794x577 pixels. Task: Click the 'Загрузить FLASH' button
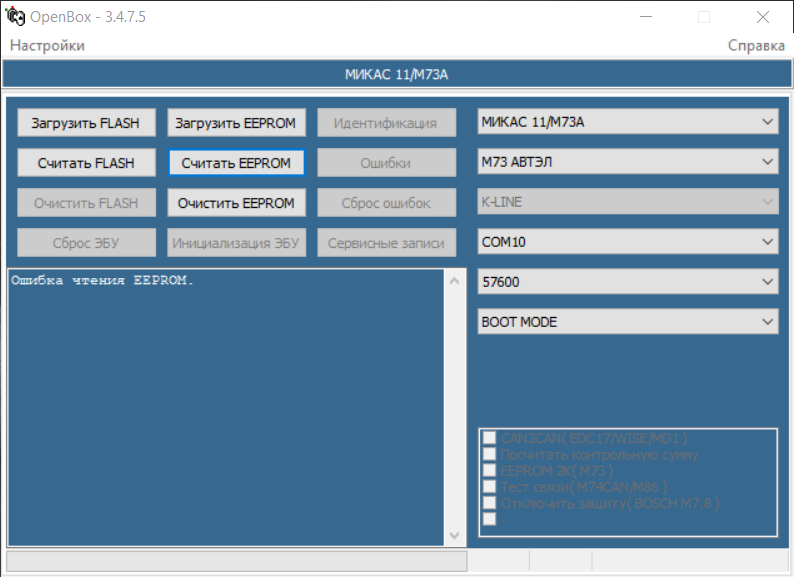pyautogui.click(x=86, y=123)
